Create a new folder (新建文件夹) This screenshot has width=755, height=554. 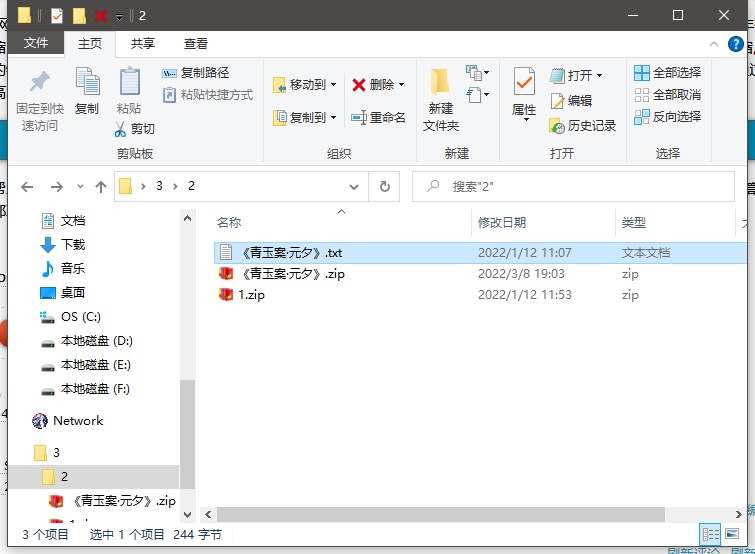point(441,100)
